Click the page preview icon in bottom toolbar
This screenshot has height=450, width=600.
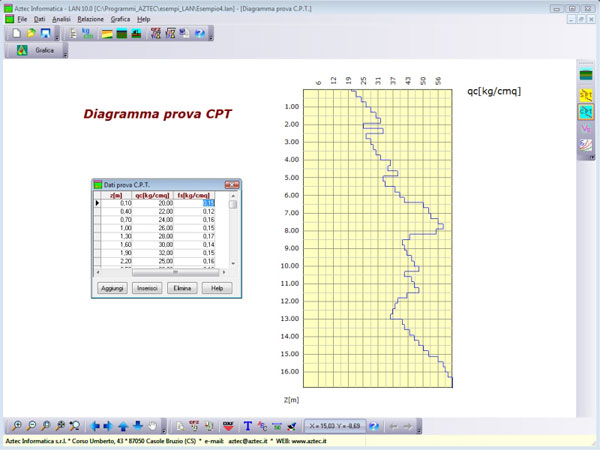180,426
